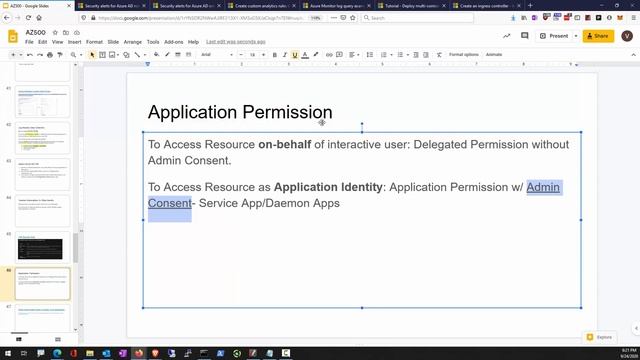Open the Add-ons menu
640x360 pixels.
(173, 42)
